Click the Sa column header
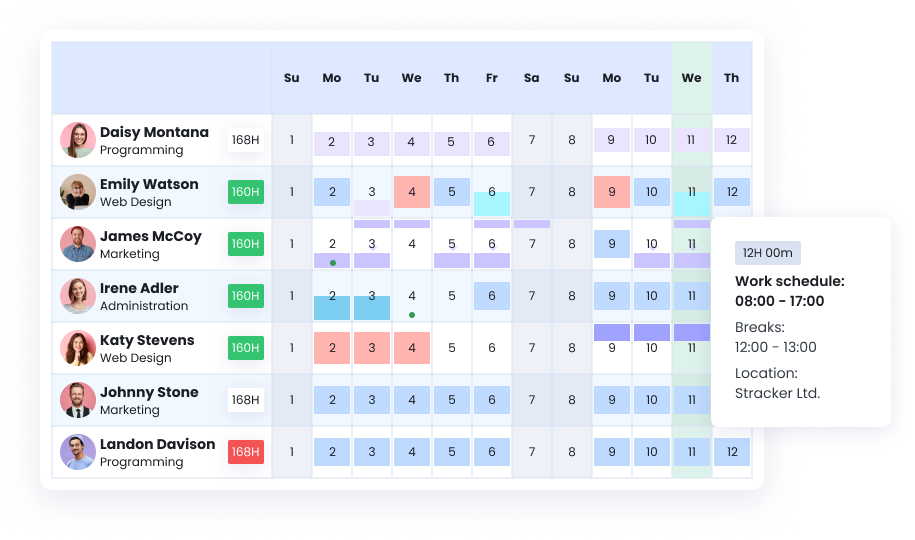Image resolution: width=915 pixels, height=540 pixels. [x=531, y=78]
